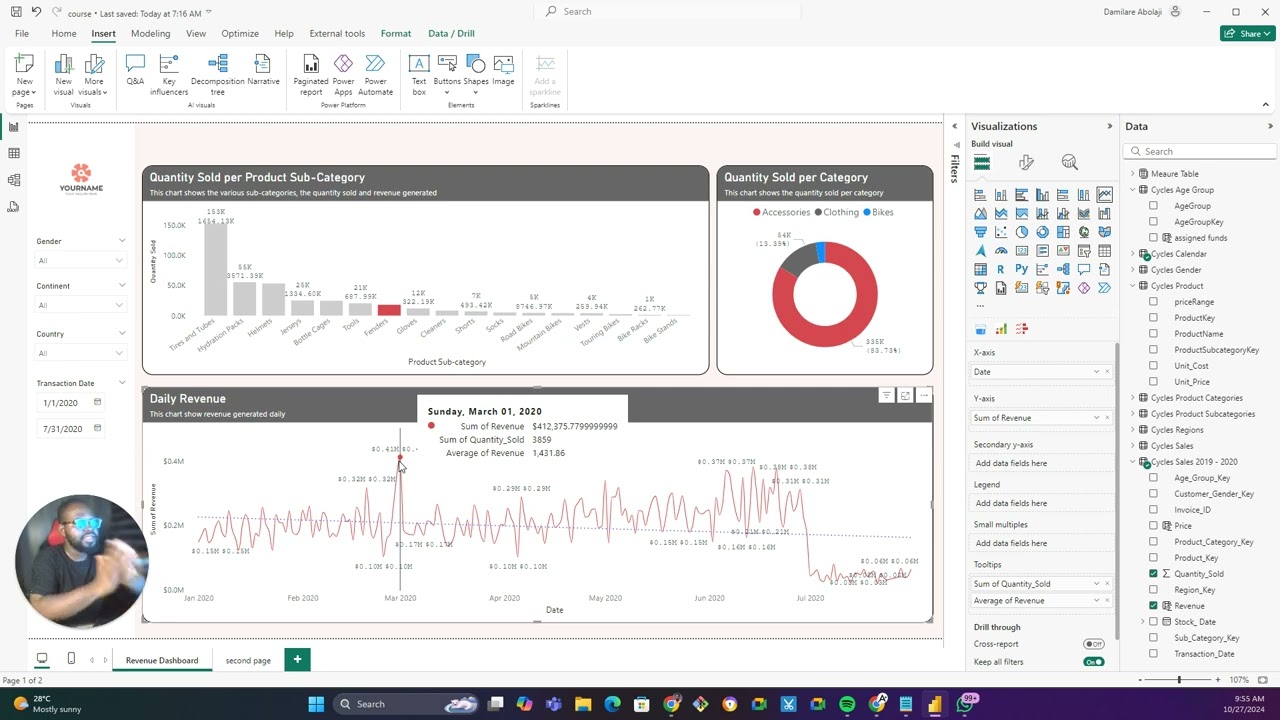Open the More visuals menu

coord(93,75)
